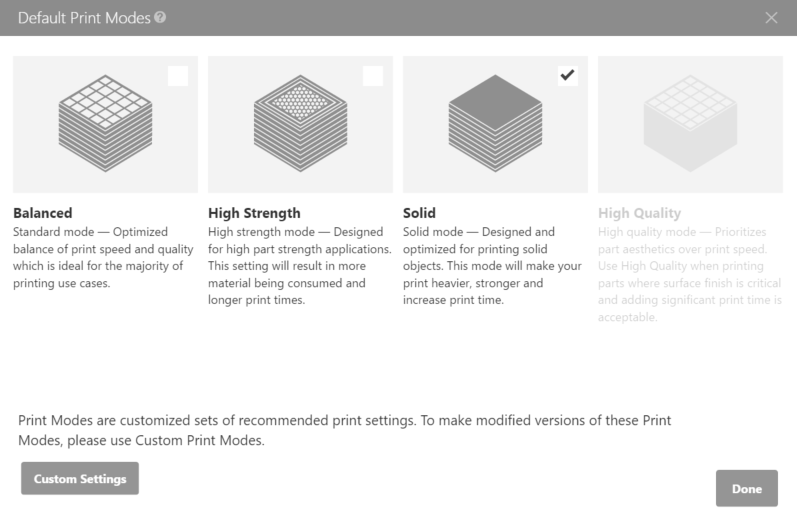Click the Solid mode heading
This screenshot has width=797, height=525.
click(x=419, y=213)
